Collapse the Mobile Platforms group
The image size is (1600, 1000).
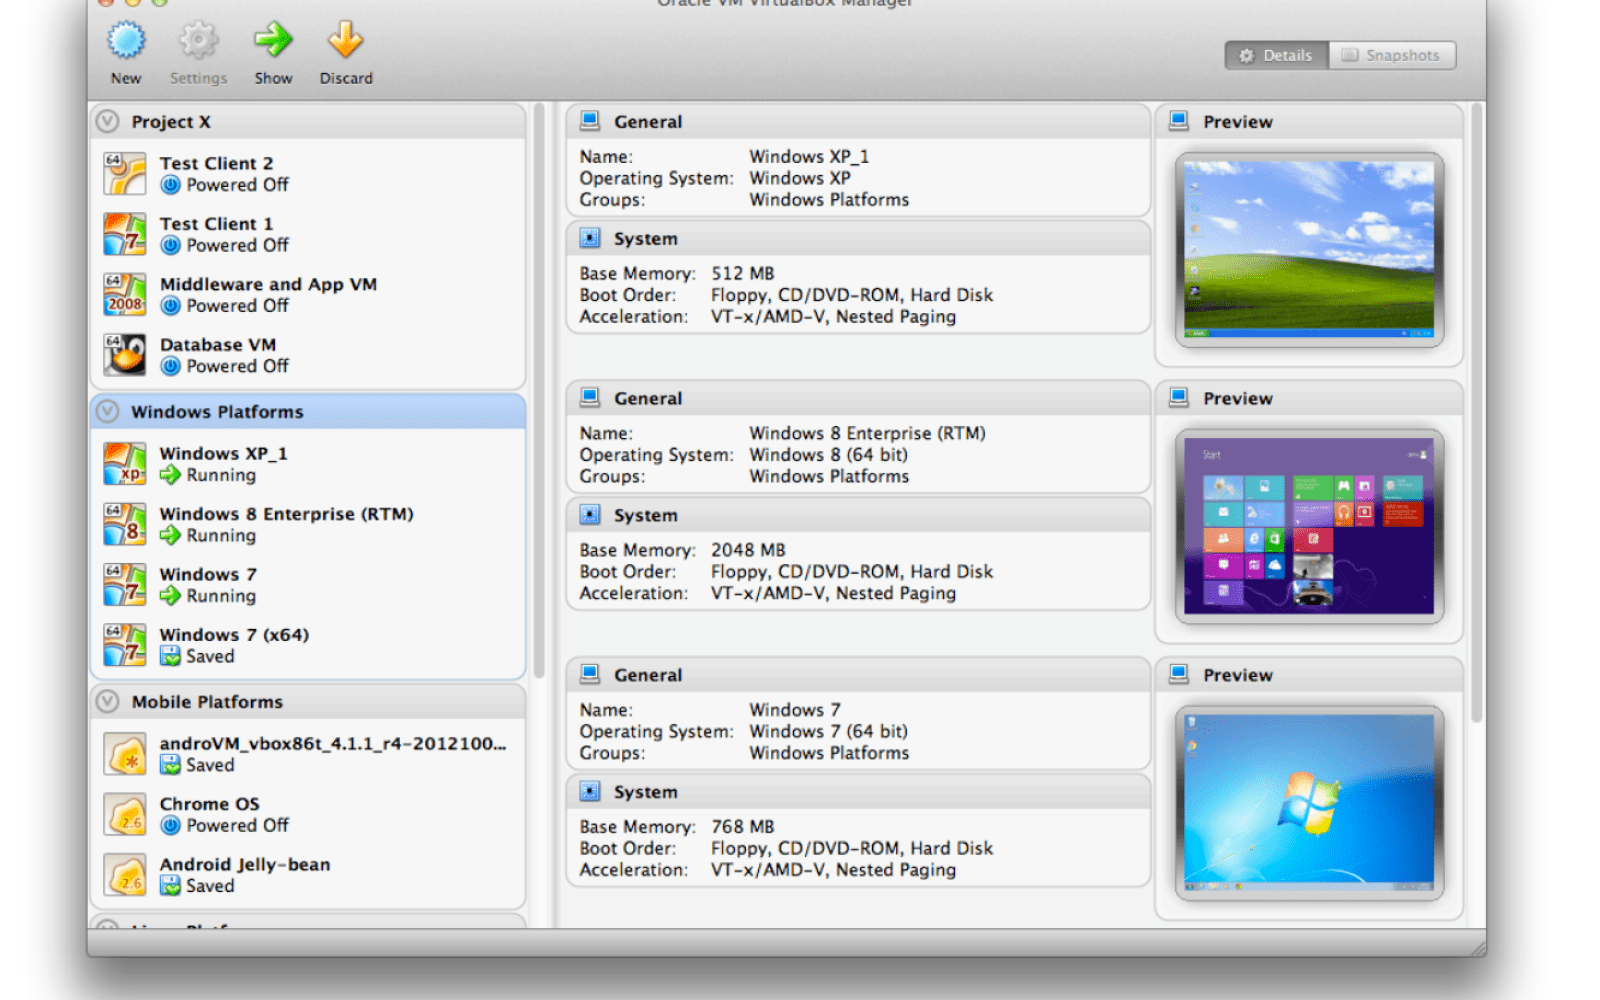[x=107, y=702]
